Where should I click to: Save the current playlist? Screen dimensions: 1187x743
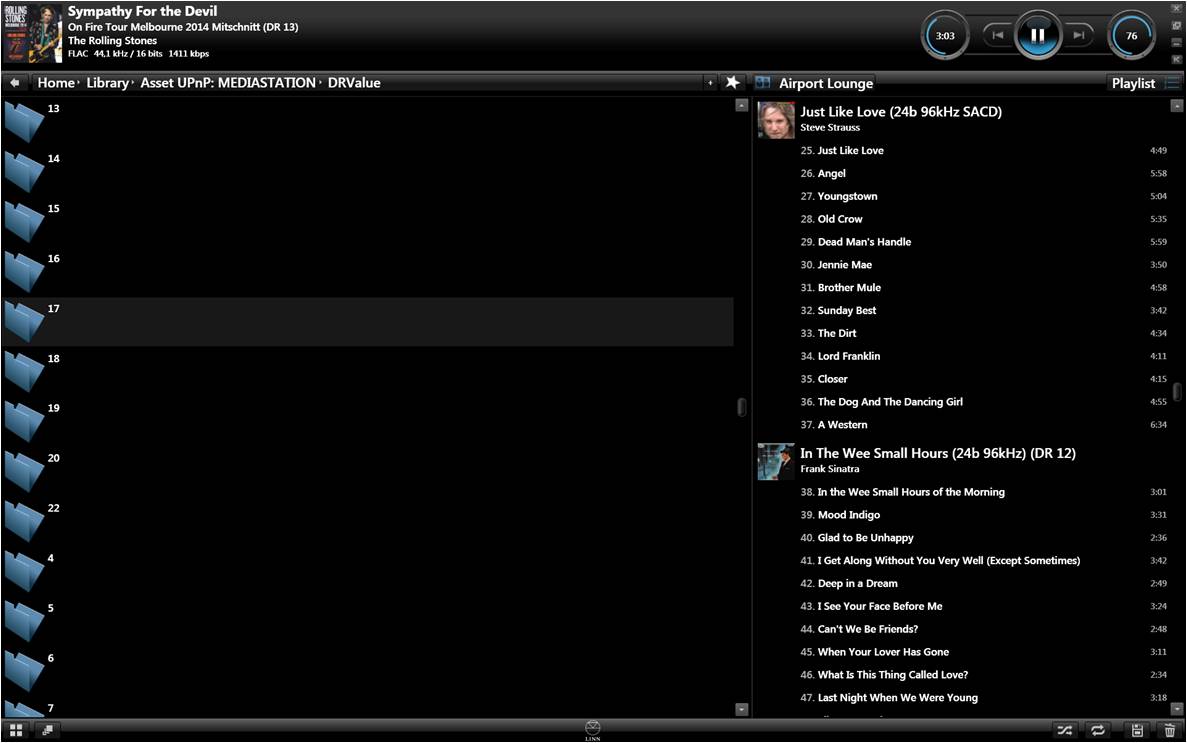pyautogui.click(x=1137, y=731)
